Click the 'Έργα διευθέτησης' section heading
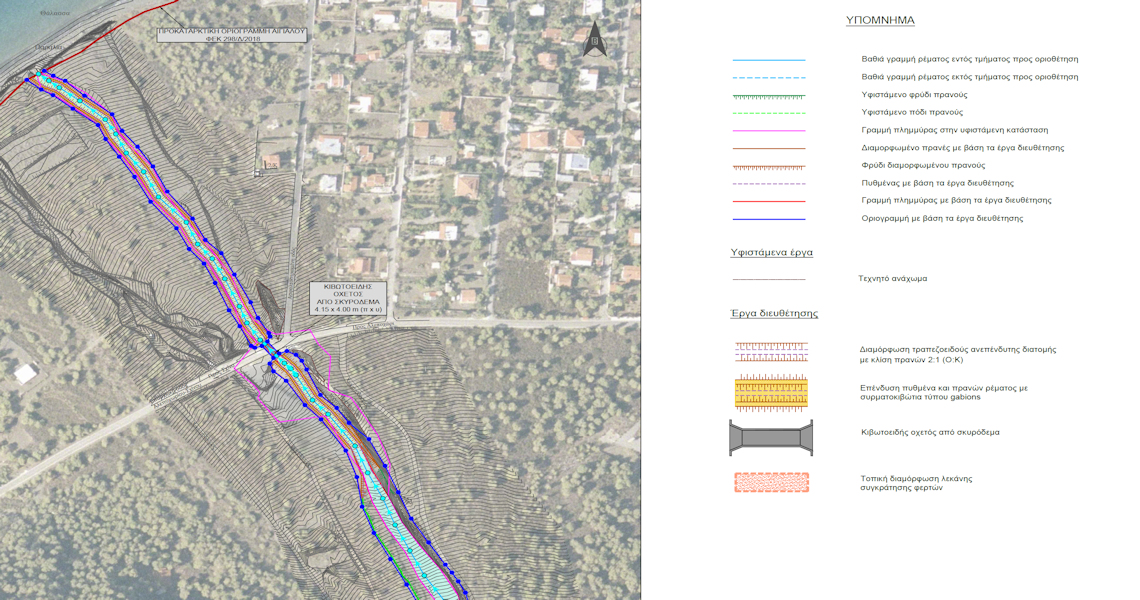 click(x=774, y=313)
